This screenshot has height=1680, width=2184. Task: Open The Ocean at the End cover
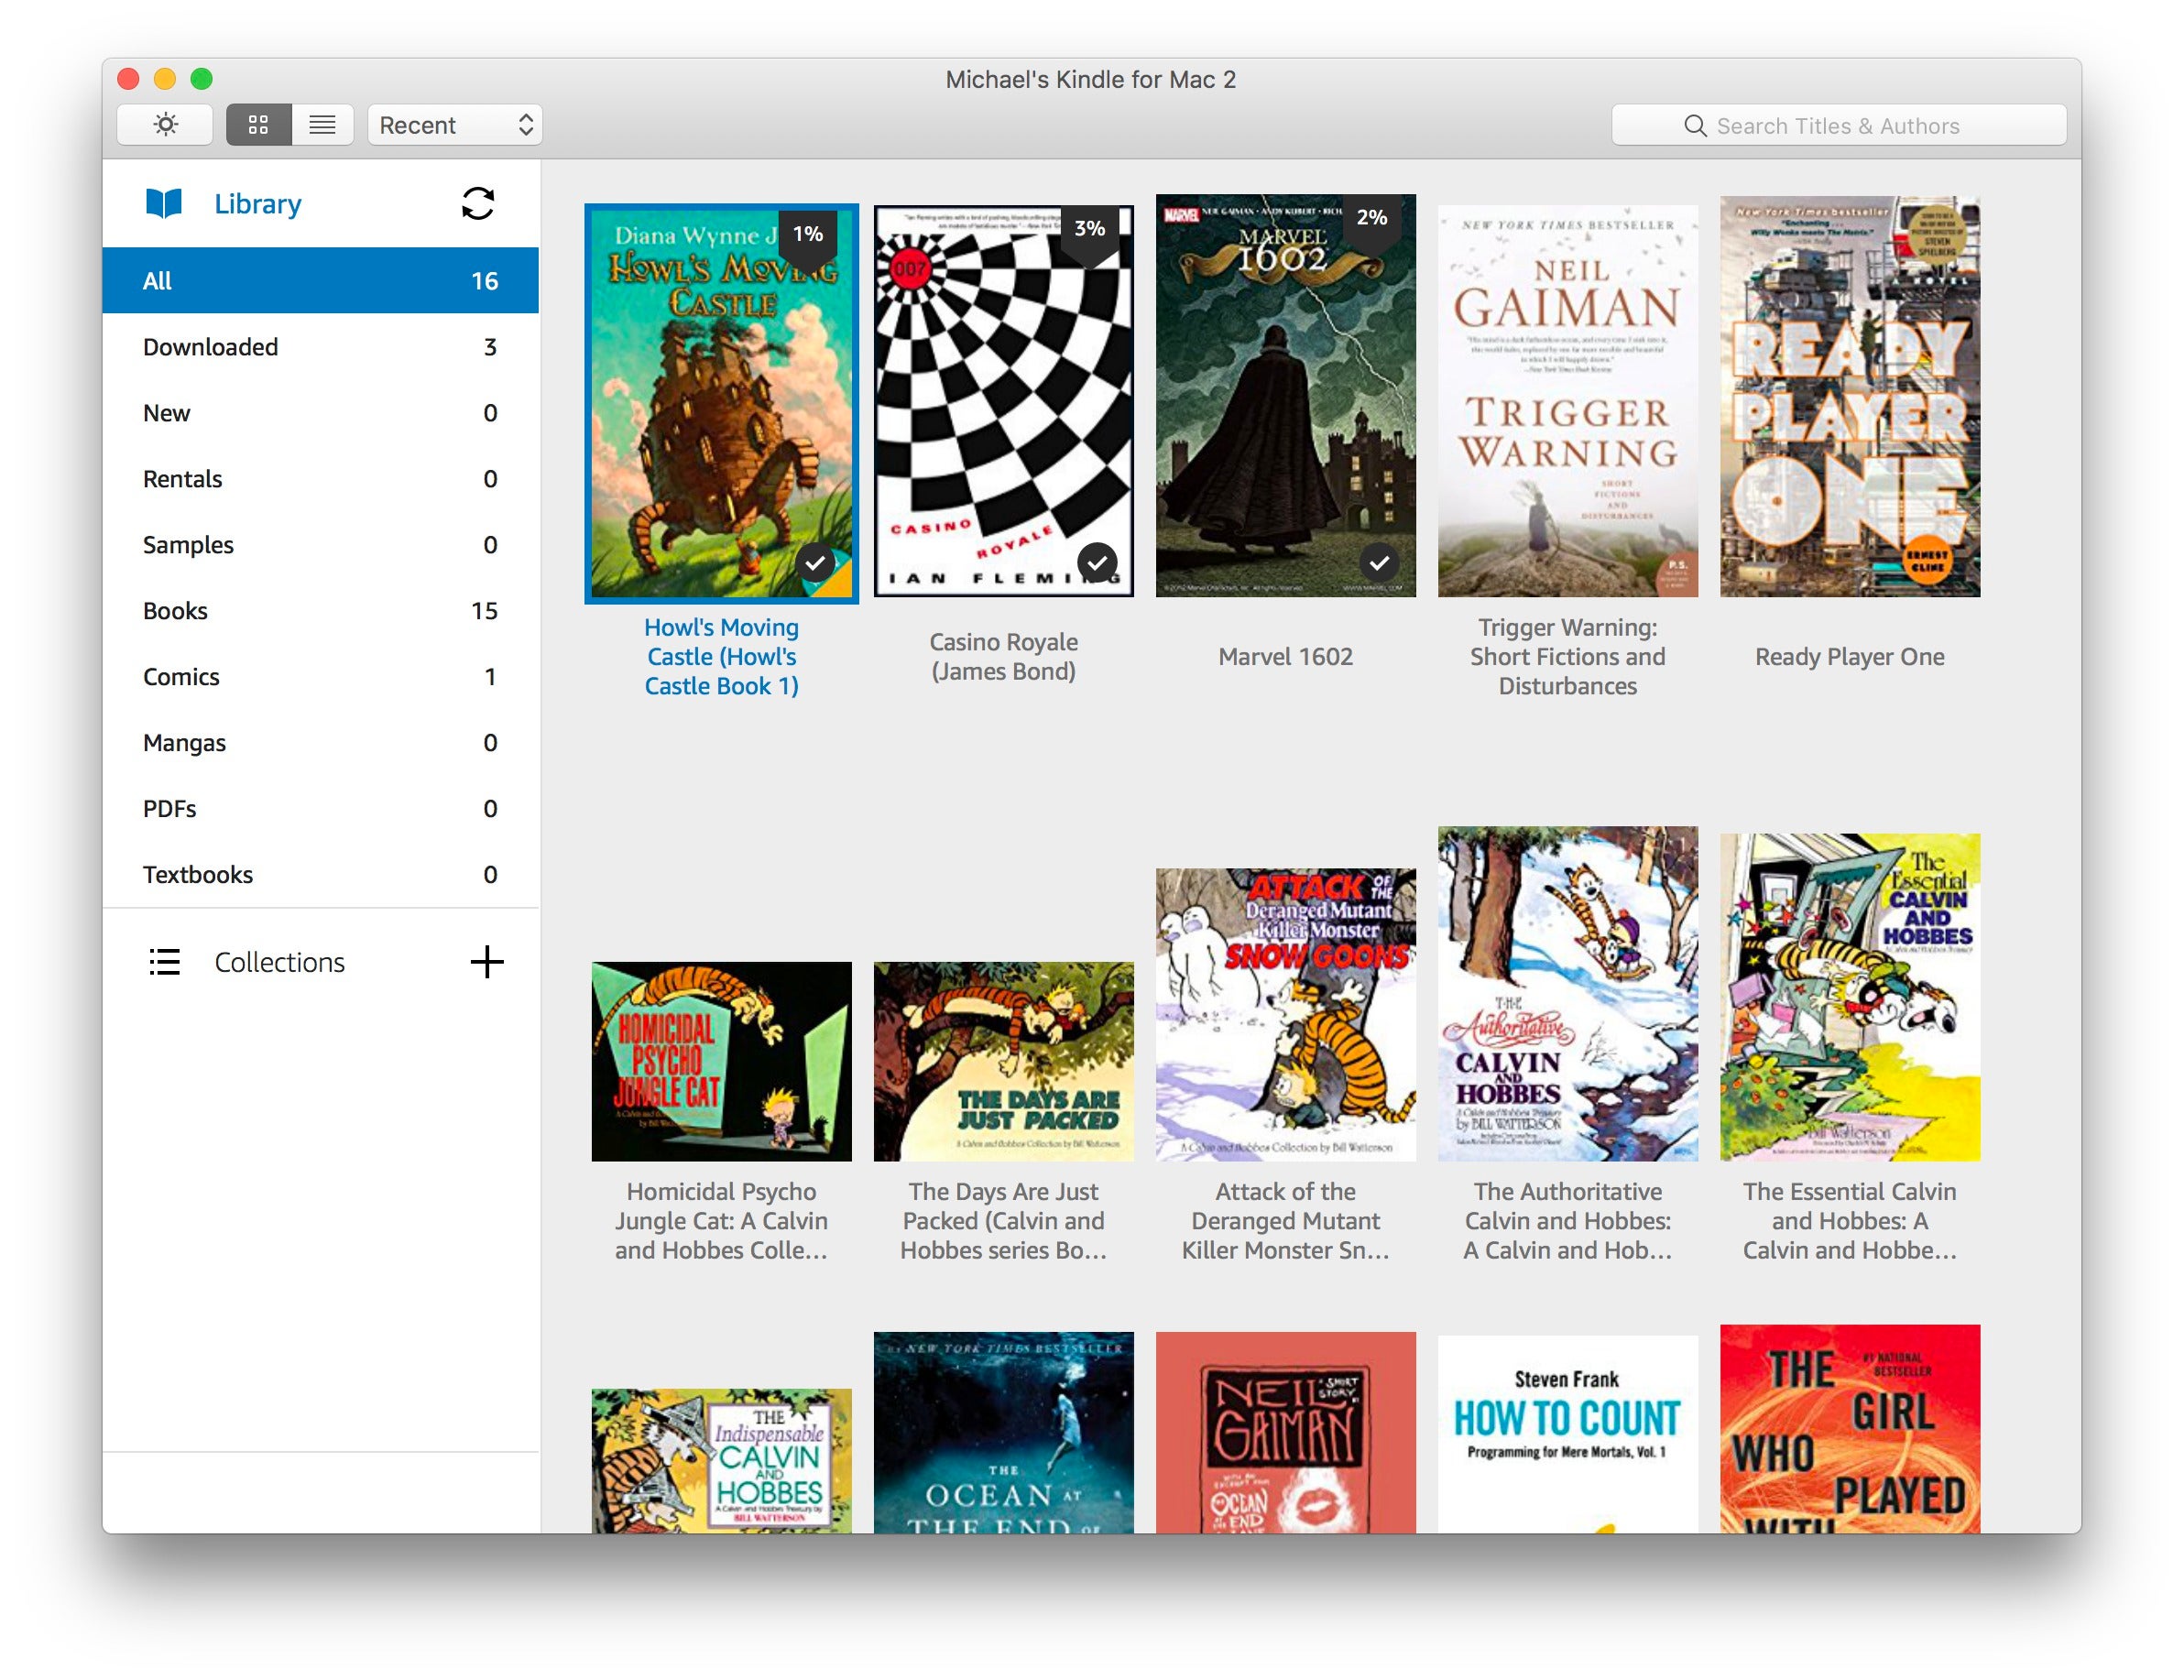pos(1004,1432)
